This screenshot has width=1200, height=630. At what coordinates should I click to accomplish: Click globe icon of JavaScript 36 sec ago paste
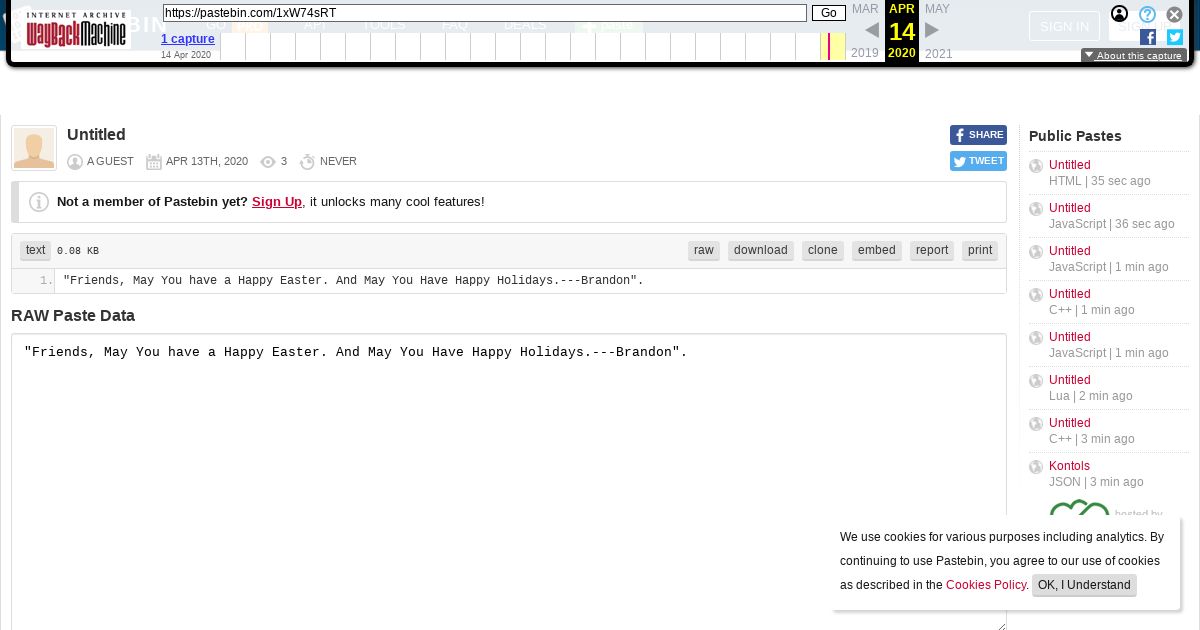point(1036,209)
